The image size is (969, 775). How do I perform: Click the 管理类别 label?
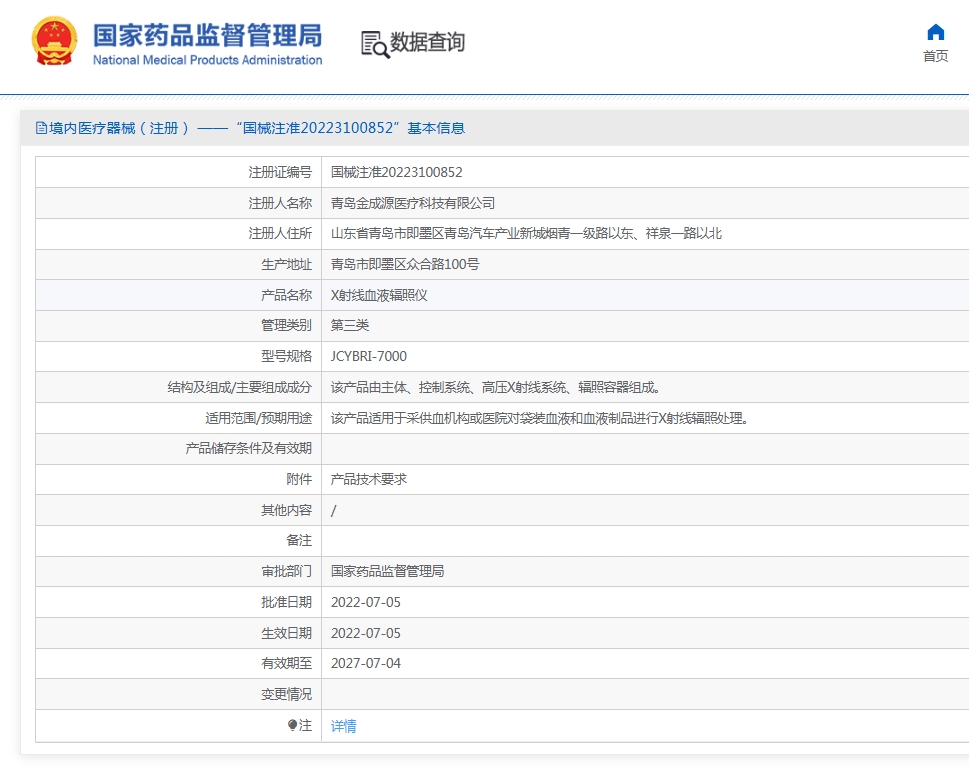pos(286,325)
